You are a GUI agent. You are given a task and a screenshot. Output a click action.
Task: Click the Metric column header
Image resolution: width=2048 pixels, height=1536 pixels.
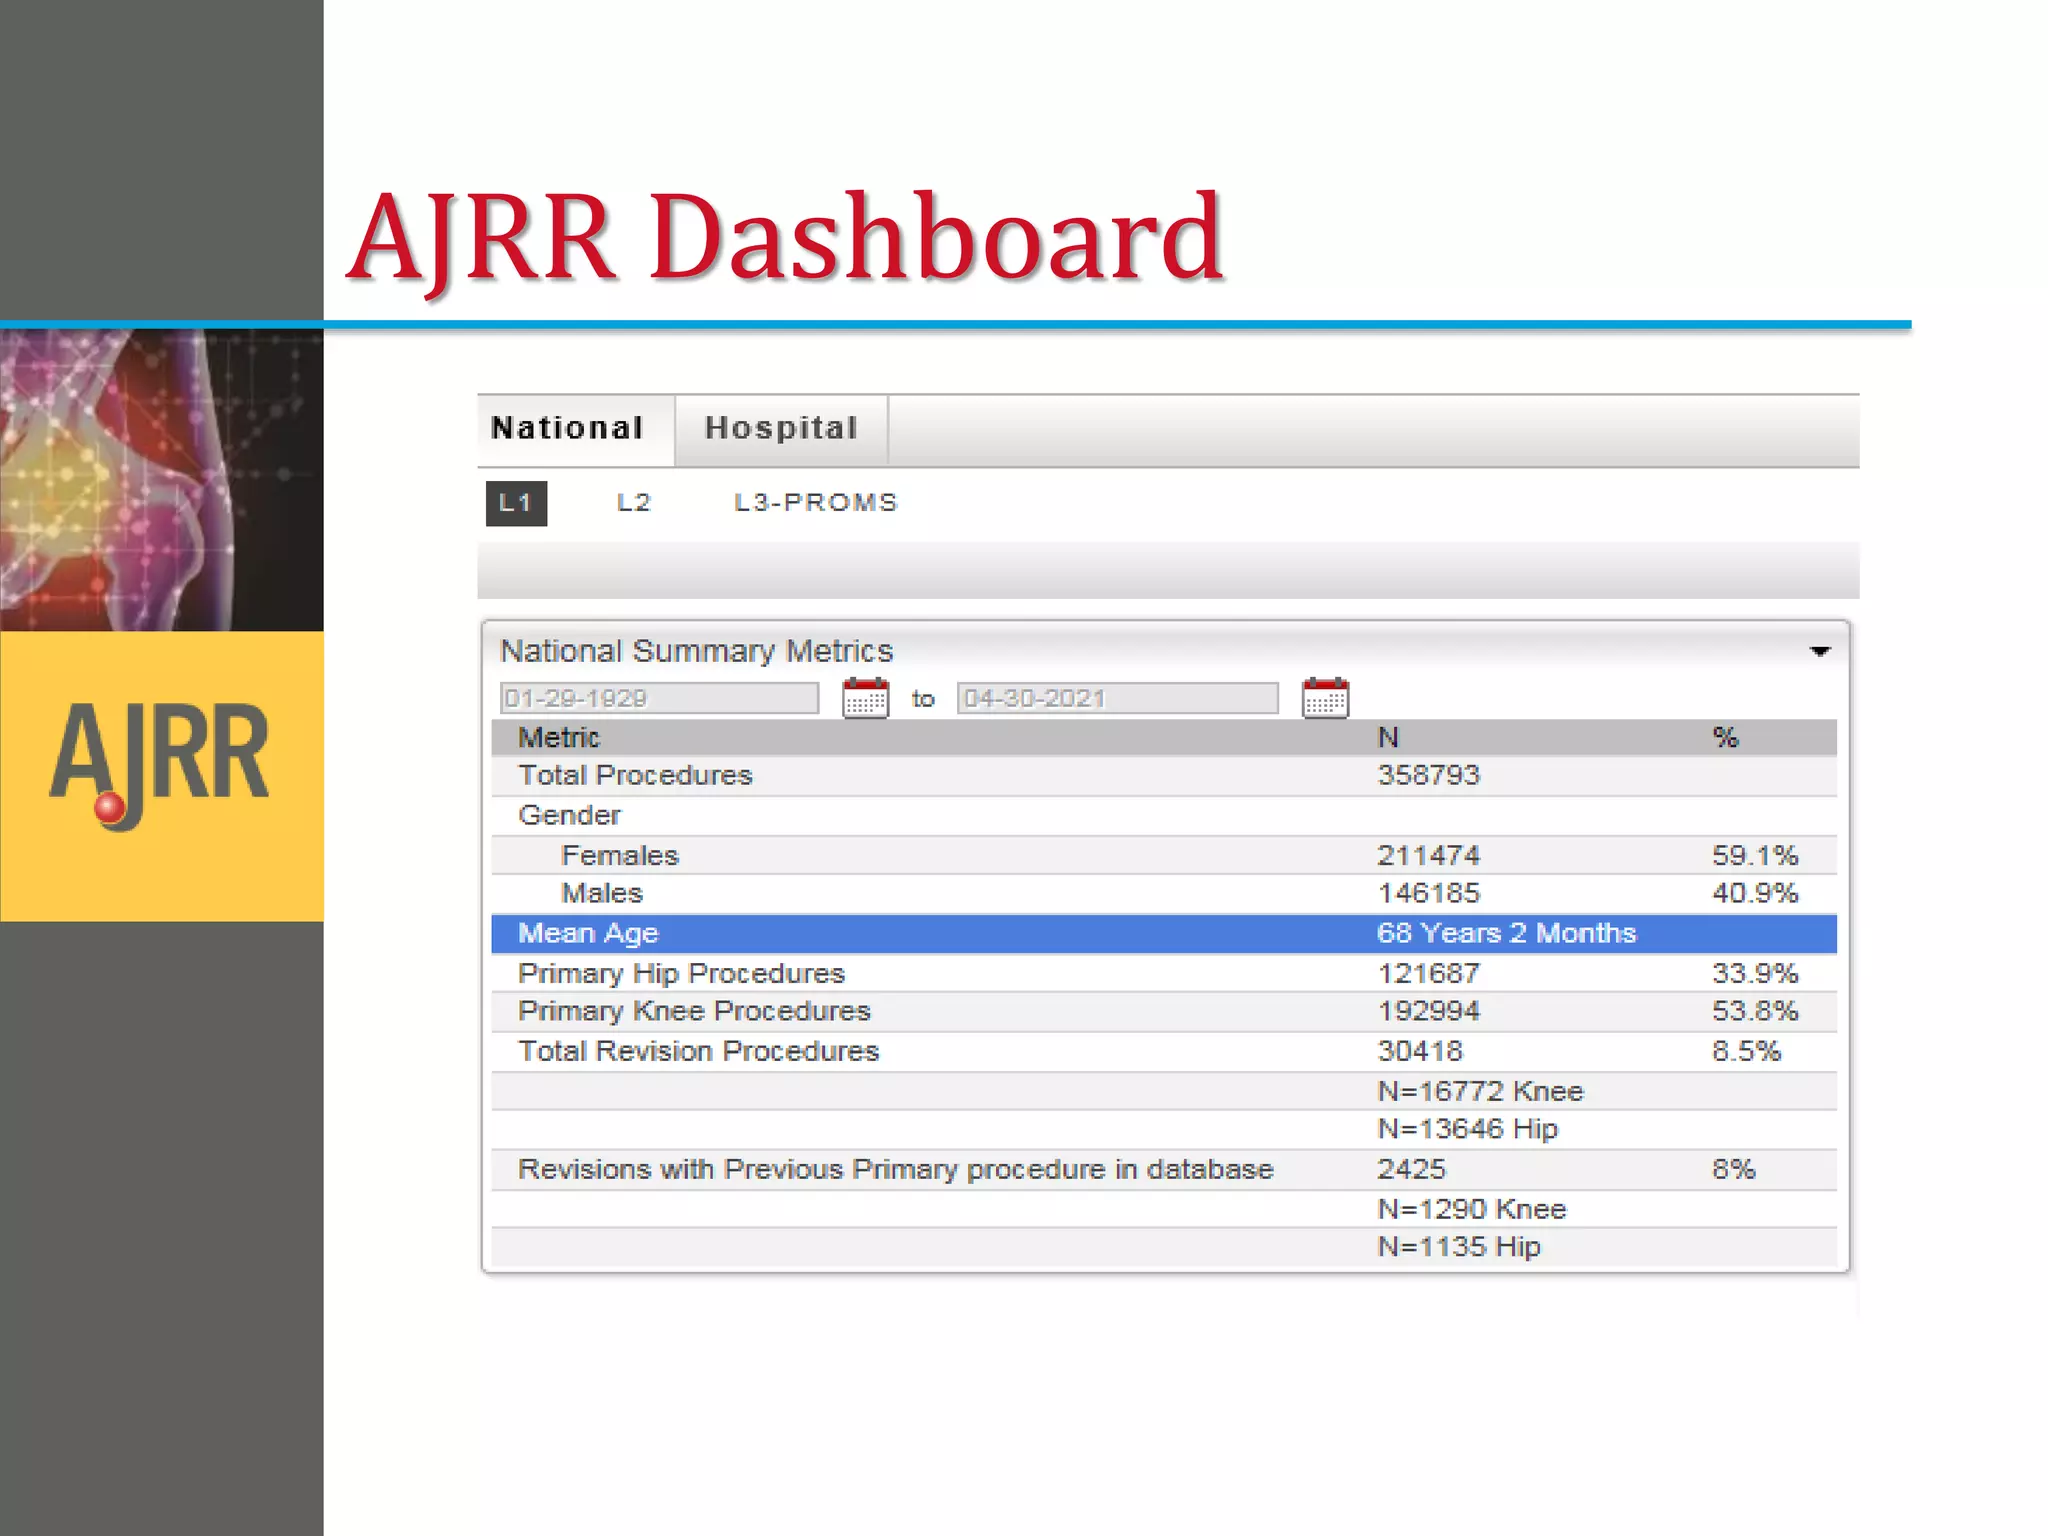click(x=559, y=738)
